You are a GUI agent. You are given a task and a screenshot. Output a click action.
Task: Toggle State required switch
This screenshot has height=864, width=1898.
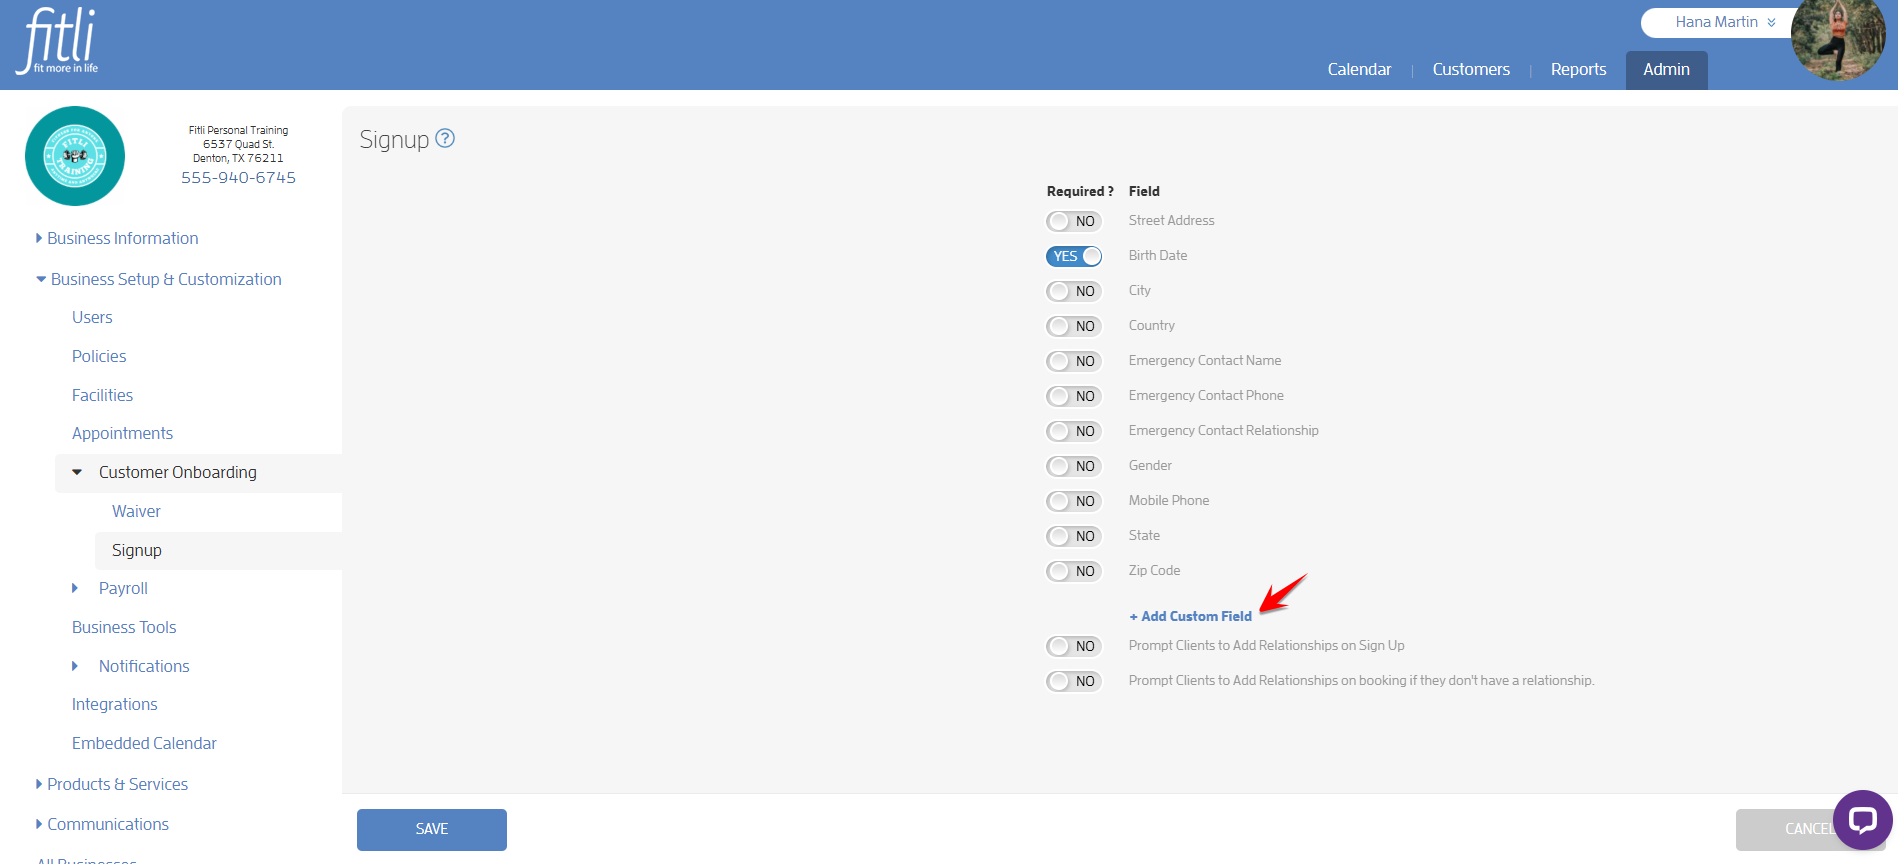click(x=1074, y=536)
